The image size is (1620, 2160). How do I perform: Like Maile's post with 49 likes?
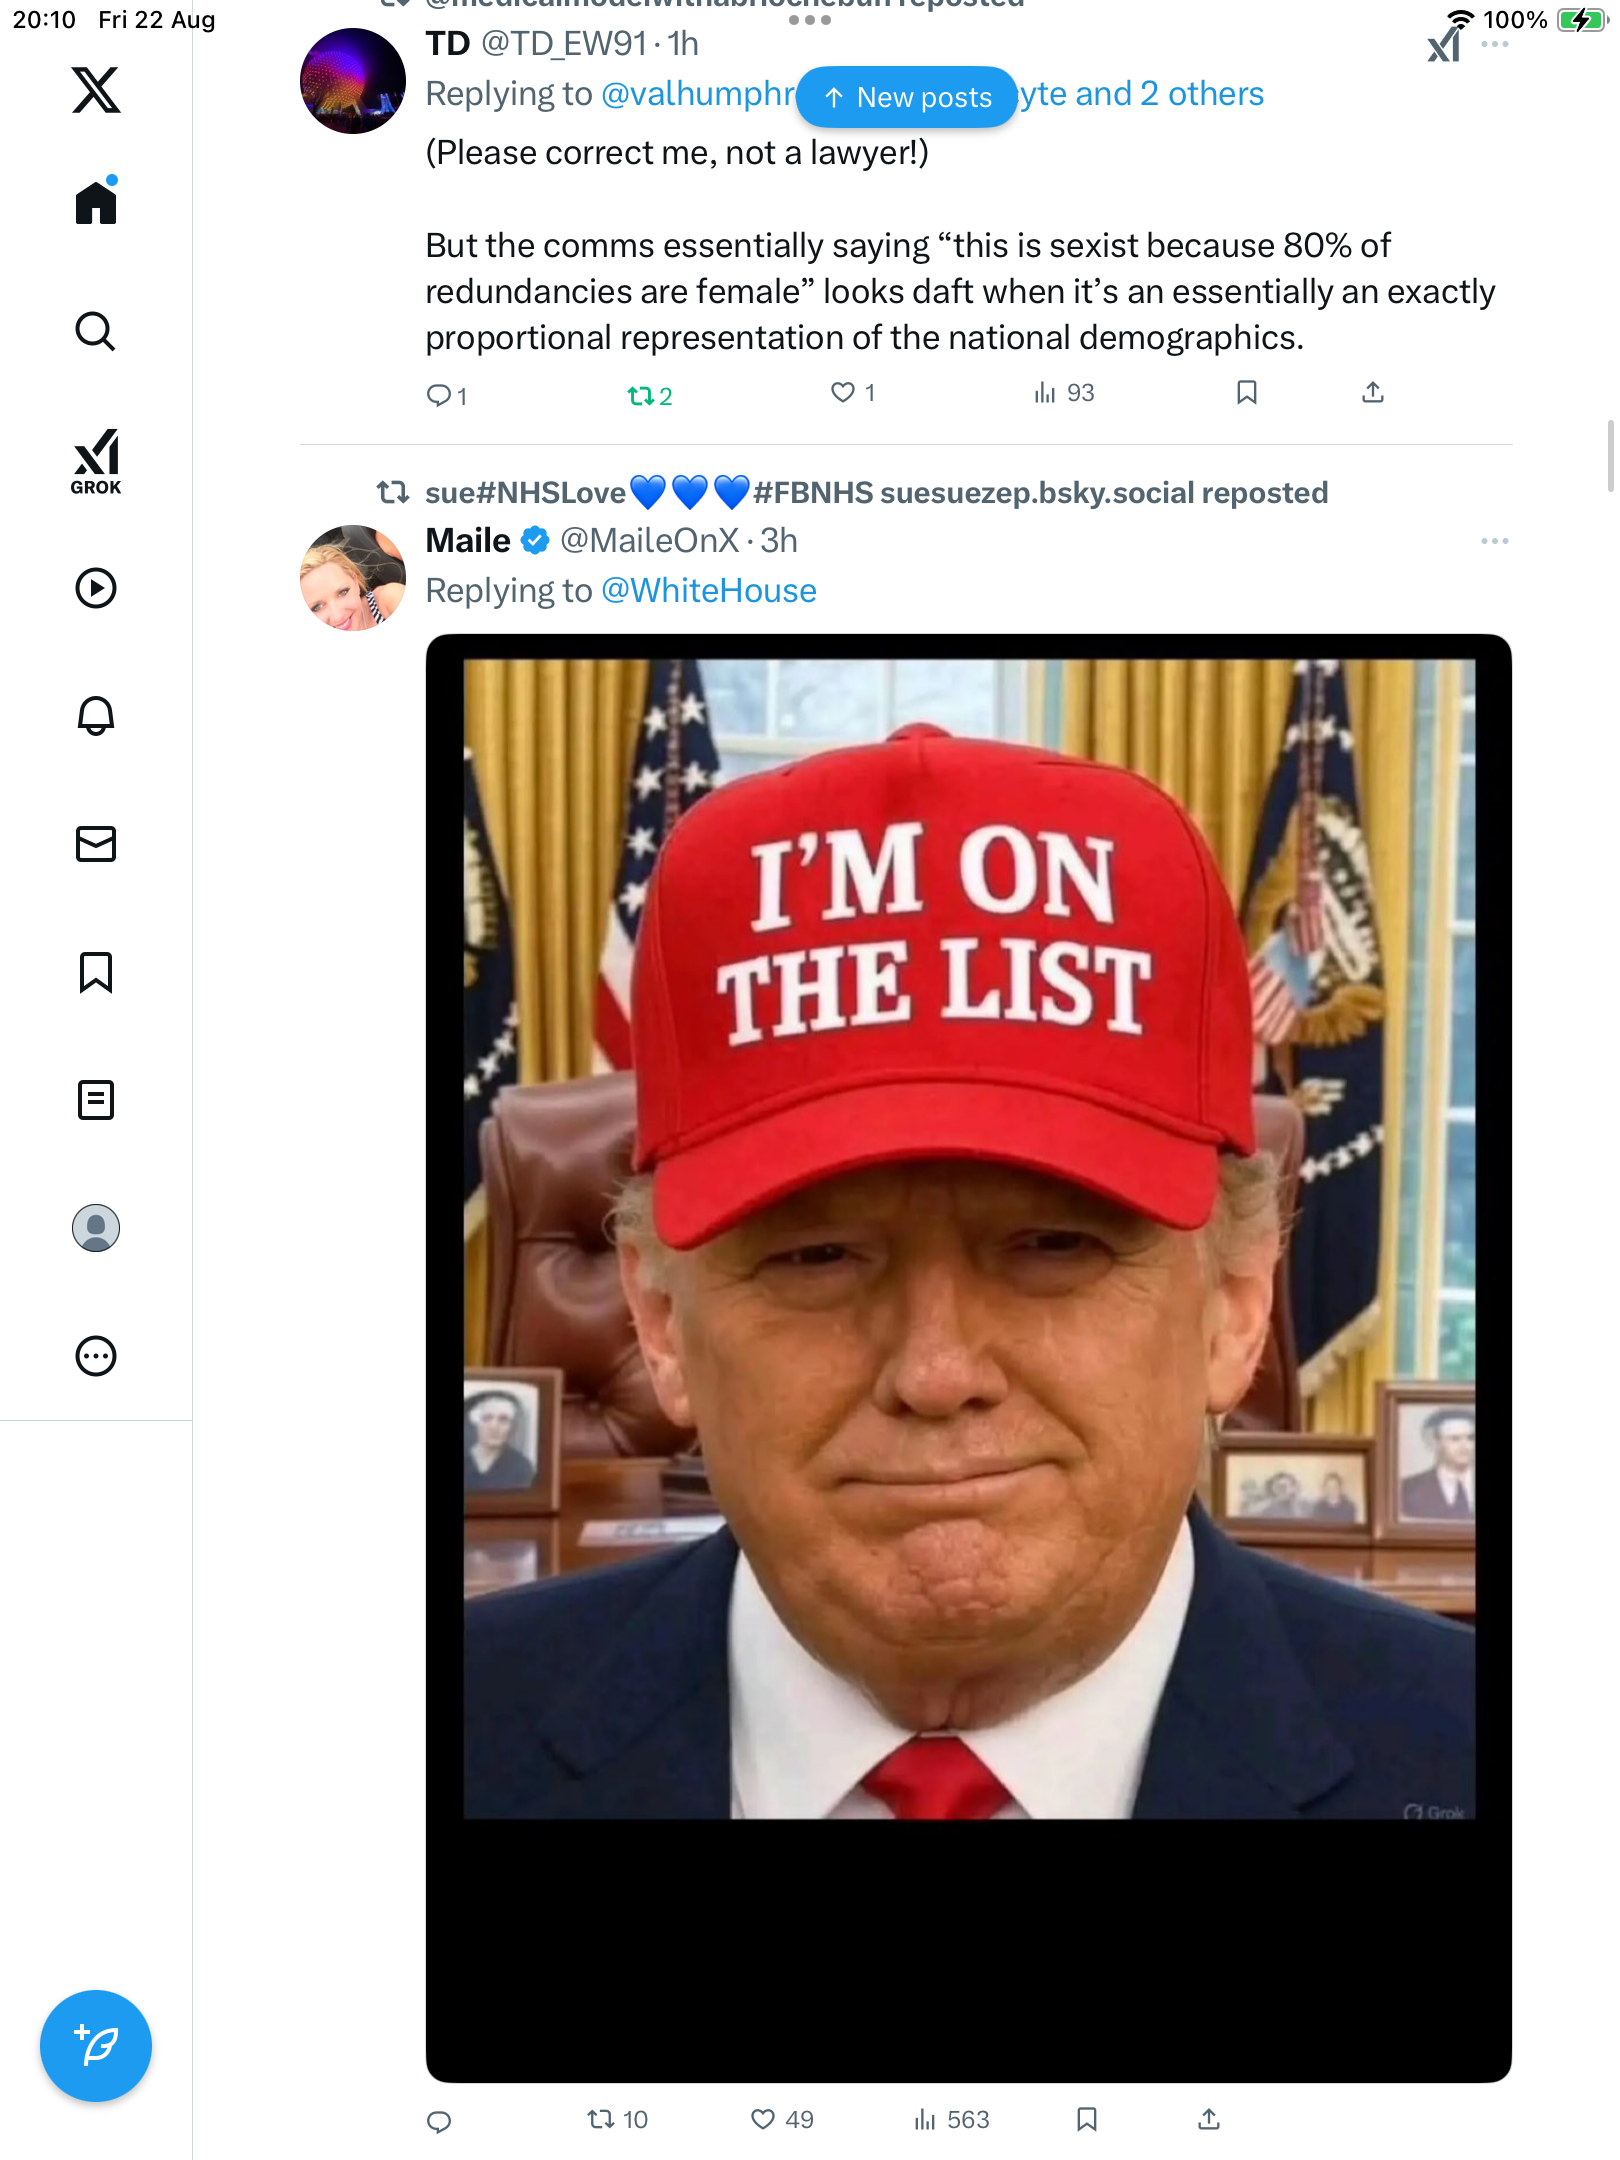click(764, 2119)
